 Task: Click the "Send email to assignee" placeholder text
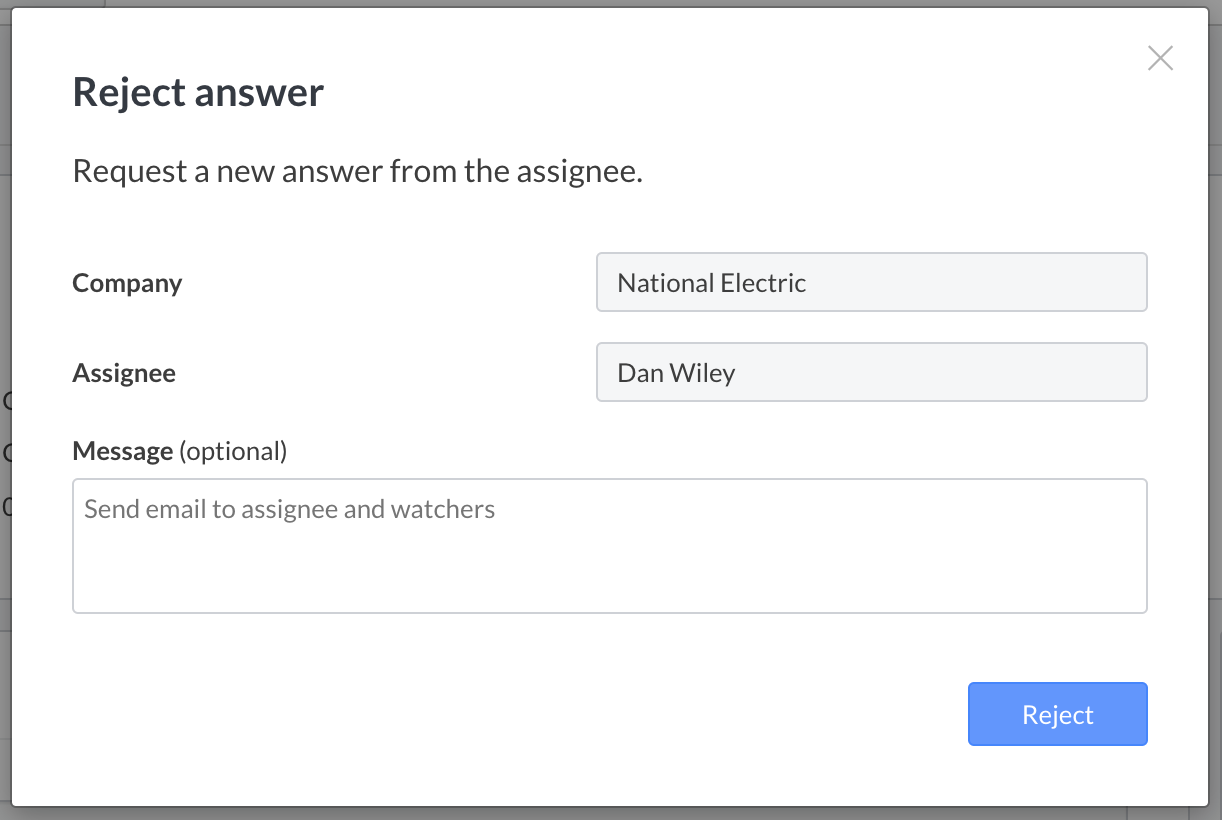289,510
